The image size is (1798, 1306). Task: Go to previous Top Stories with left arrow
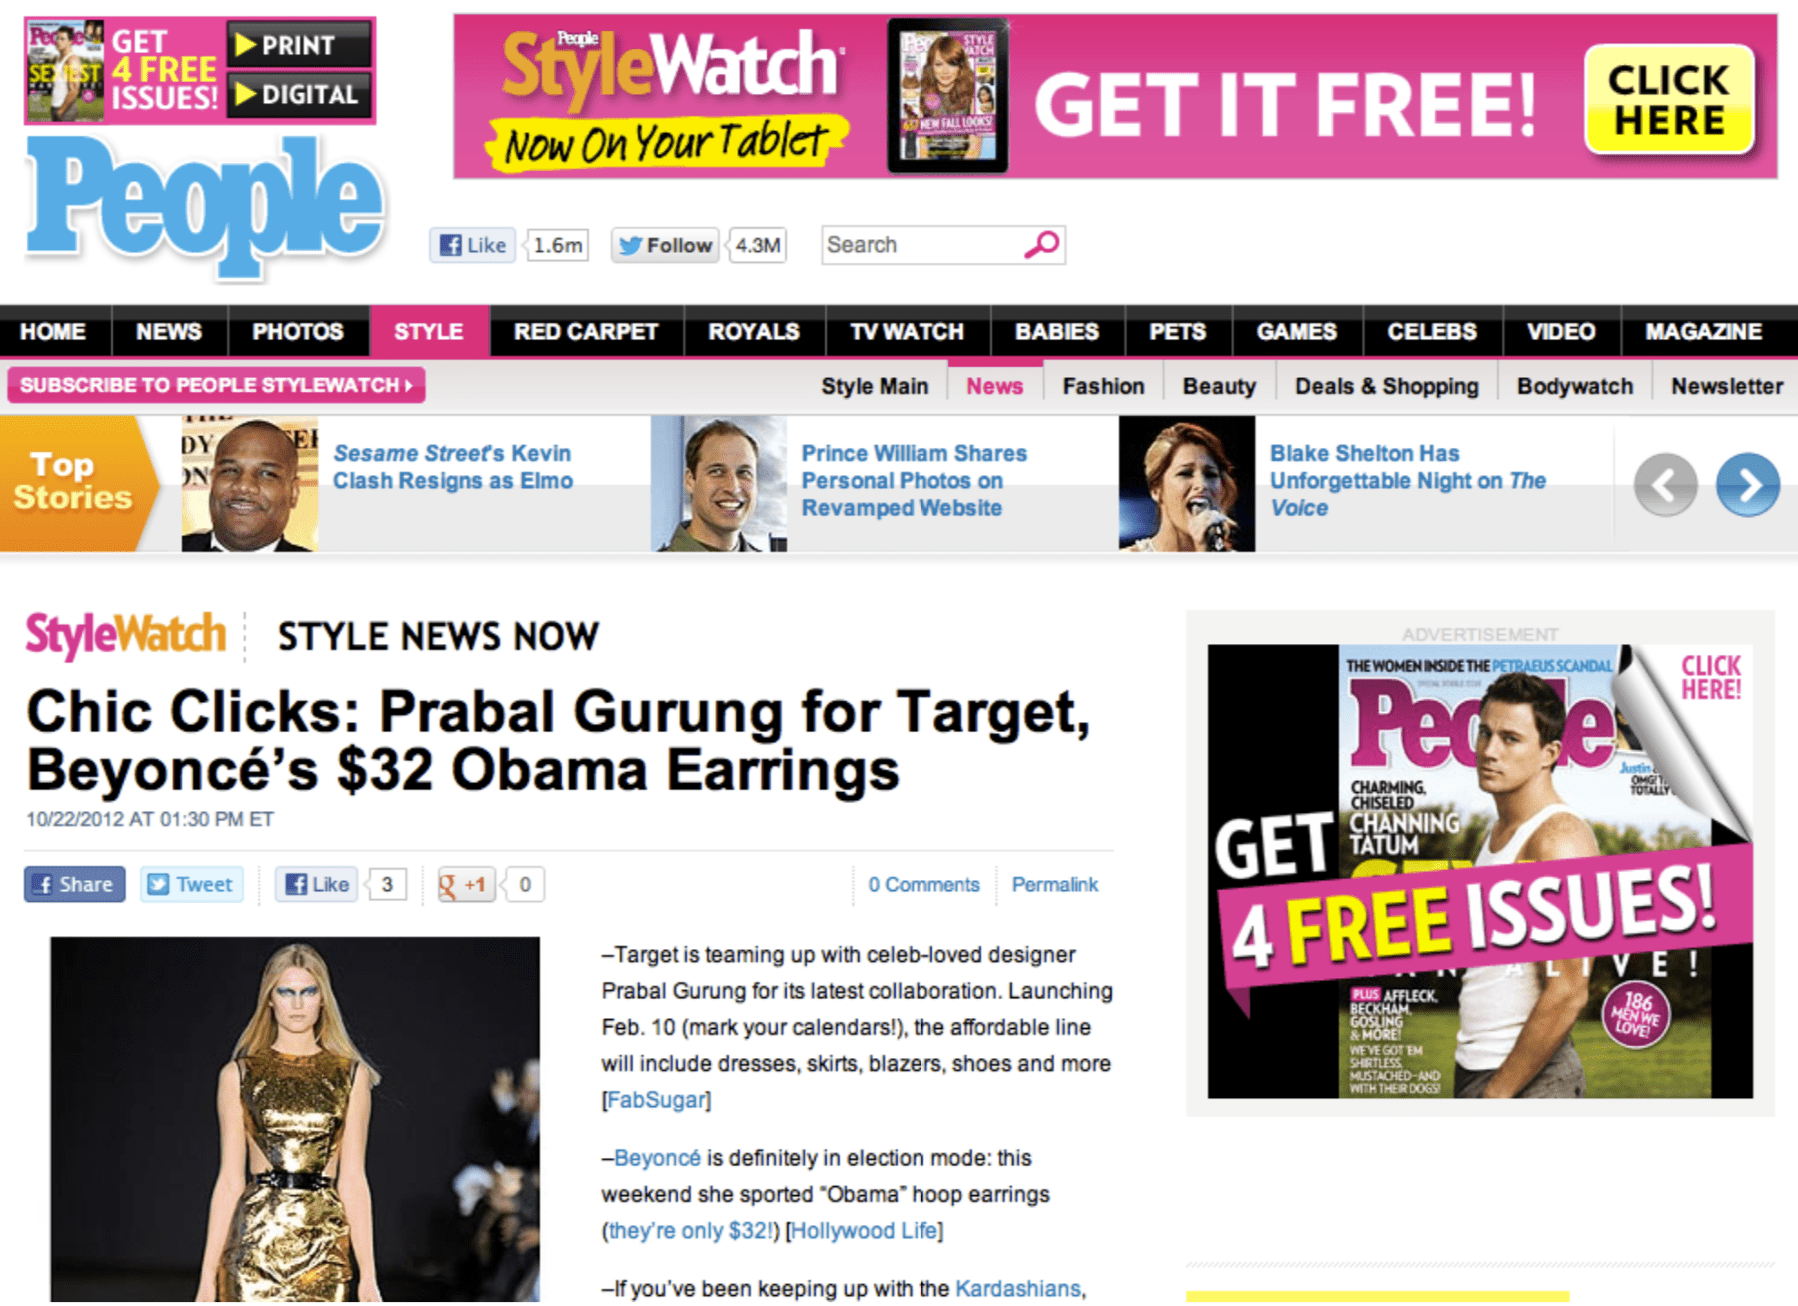point(1665,485)
